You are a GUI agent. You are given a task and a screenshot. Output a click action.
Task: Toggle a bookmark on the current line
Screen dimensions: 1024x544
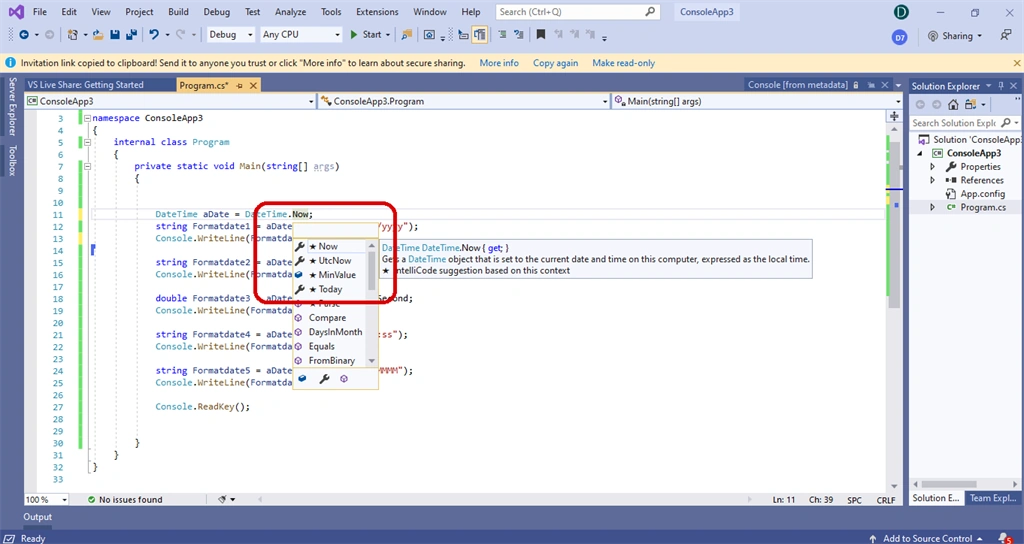point(541,35)
